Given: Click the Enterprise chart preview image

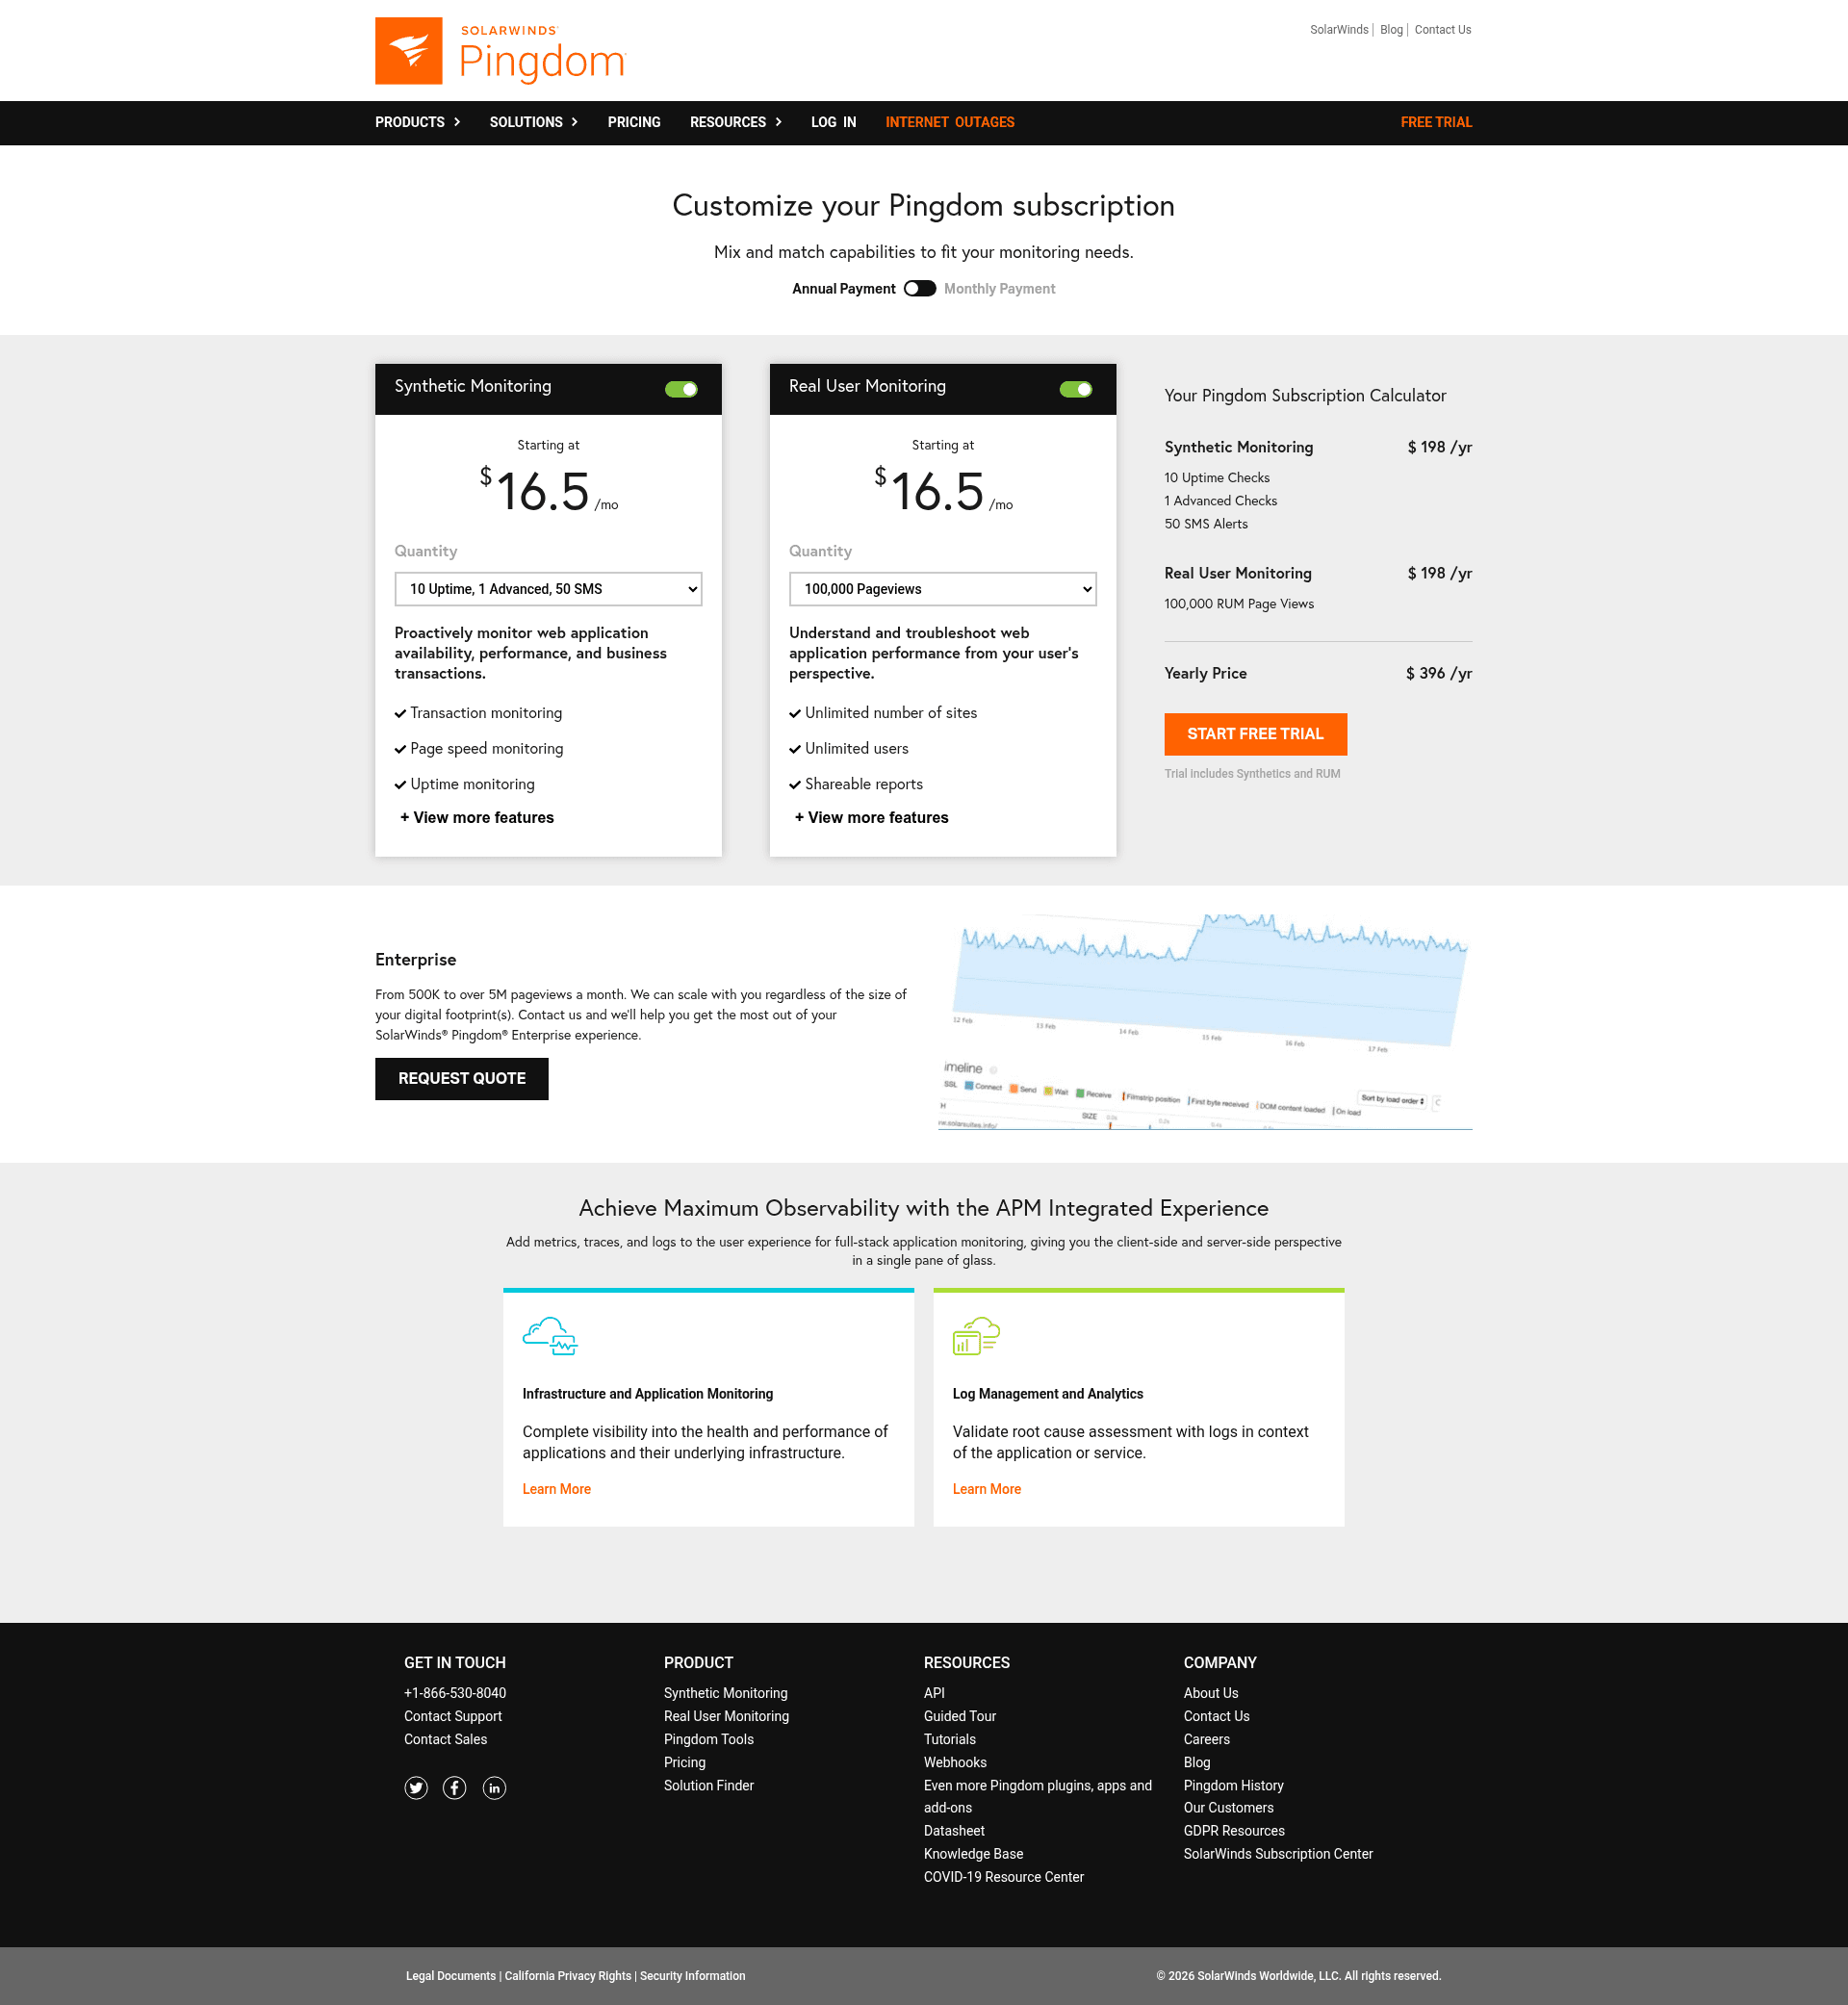Looking at the screenshot, I should pyautogui.click(x=1205, y=1020).
